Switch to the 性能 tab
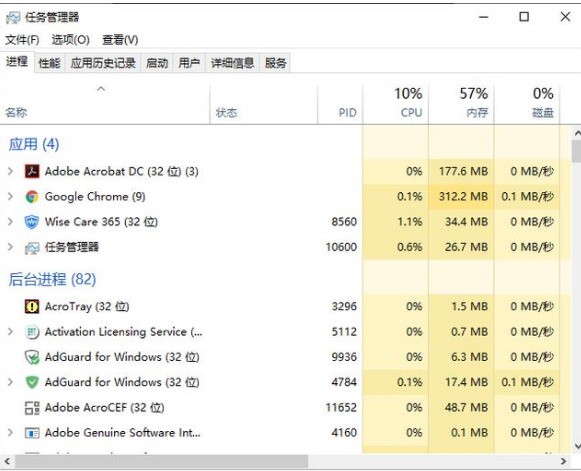 (49, 63)
